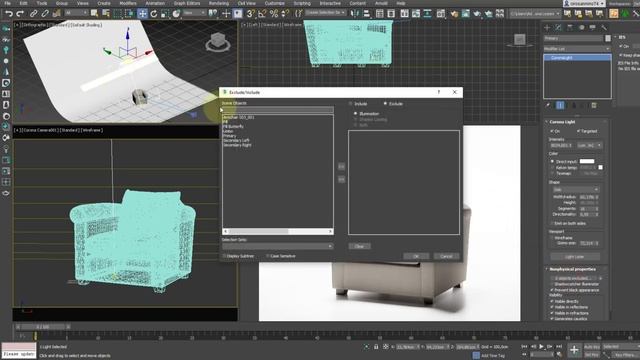The width and height of the screenshot is (640, 360).
Task: Open the Hierarchy panel icon
Action: pos(570,27)
